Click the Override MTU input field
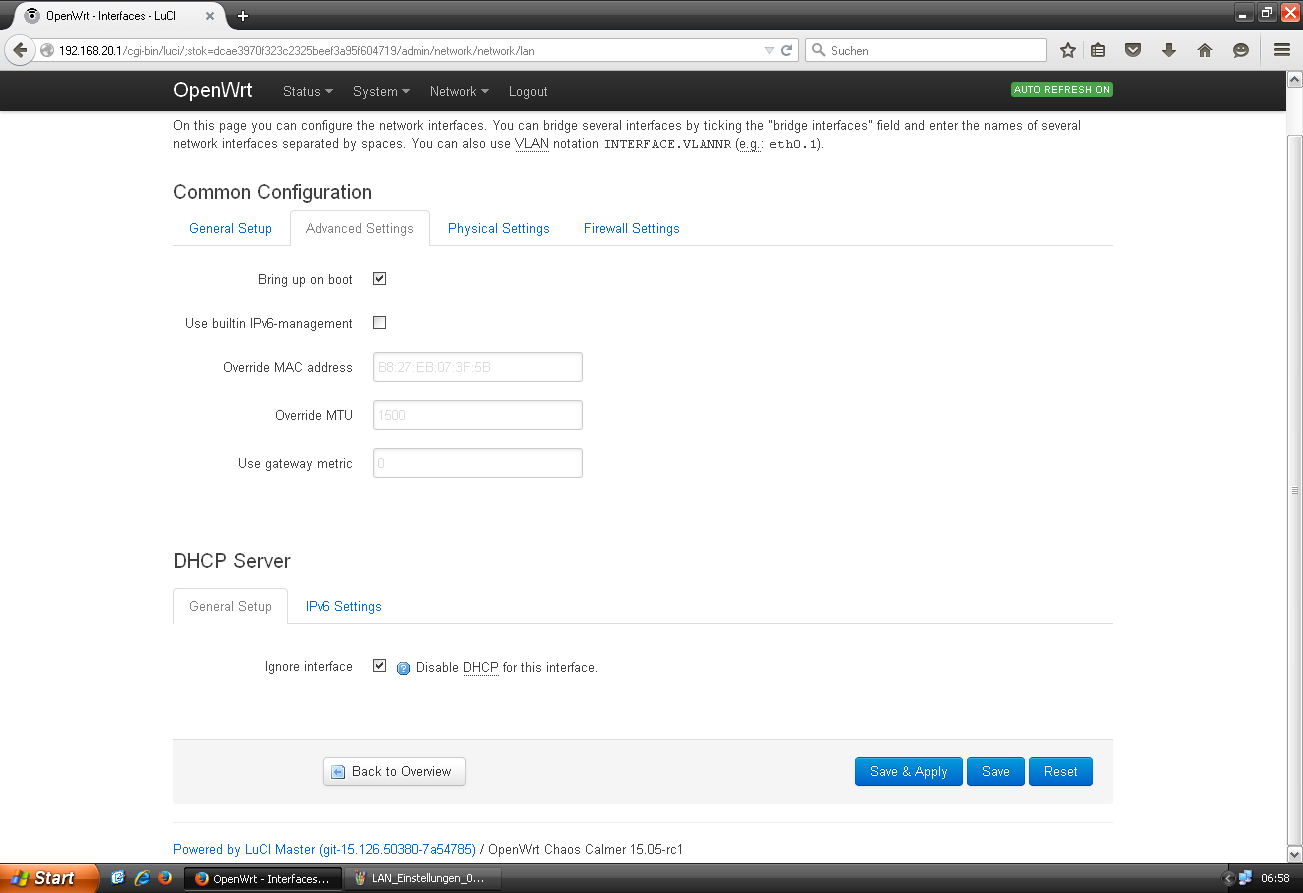 (477, 415)
